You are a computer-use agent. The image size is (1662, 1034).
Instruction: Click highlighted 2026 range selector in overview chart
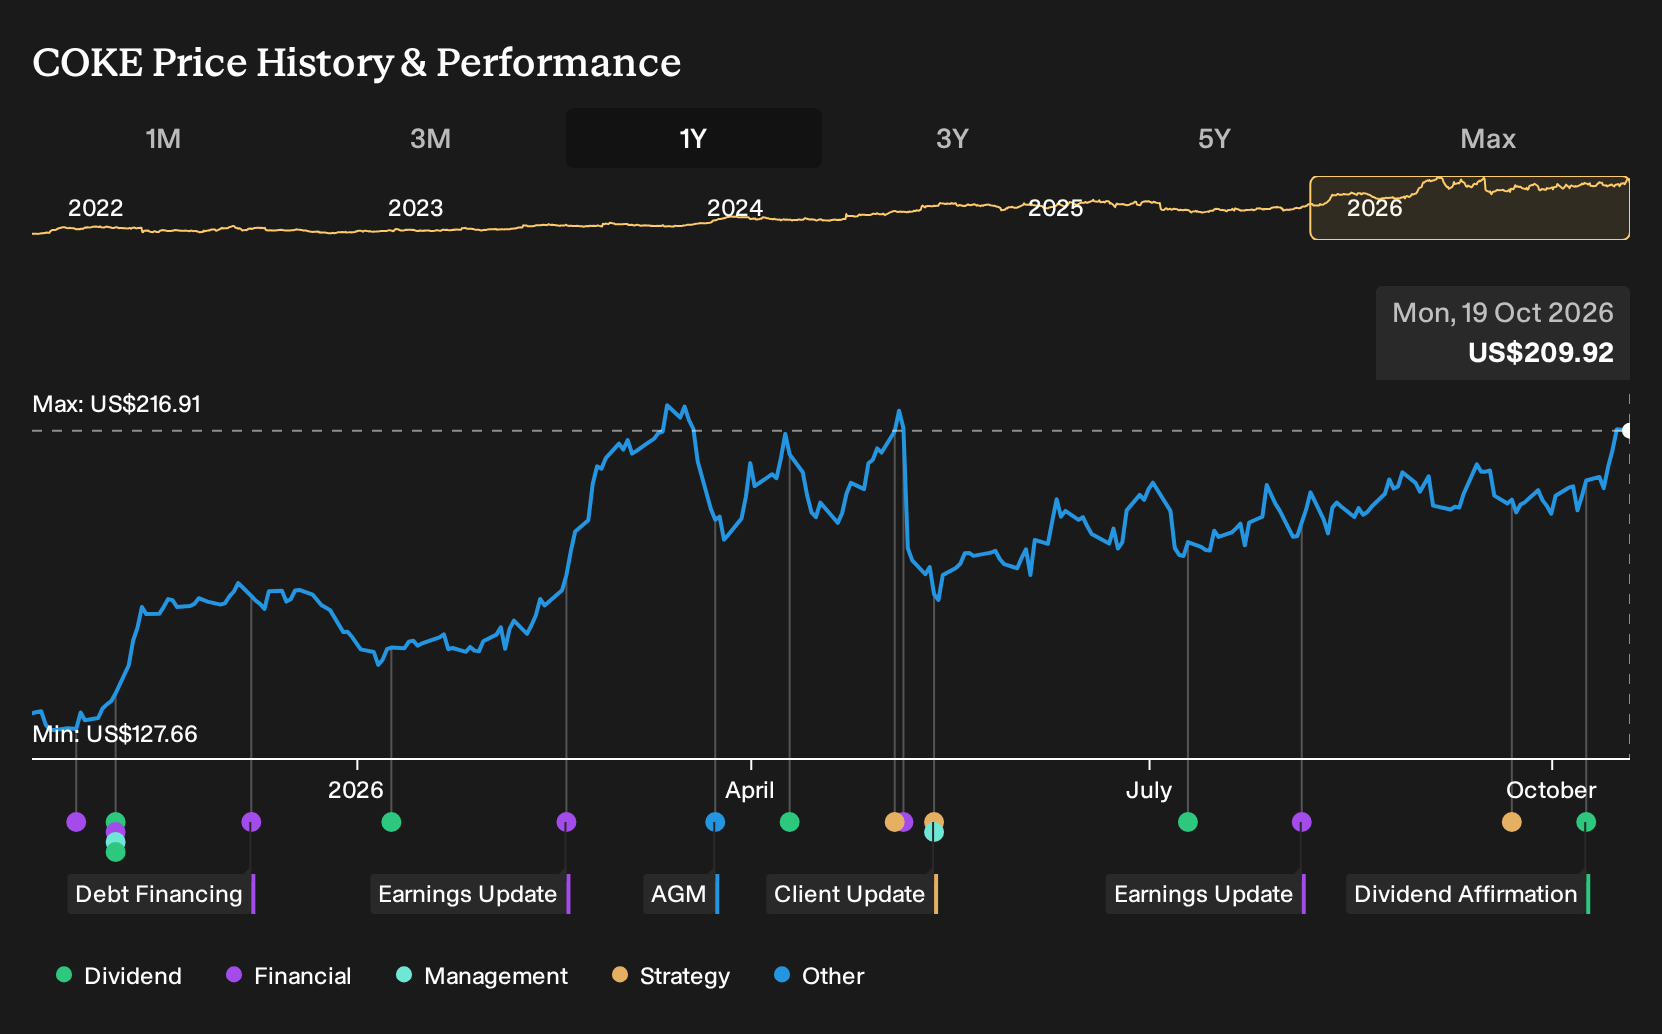[x=1470, y=208]
